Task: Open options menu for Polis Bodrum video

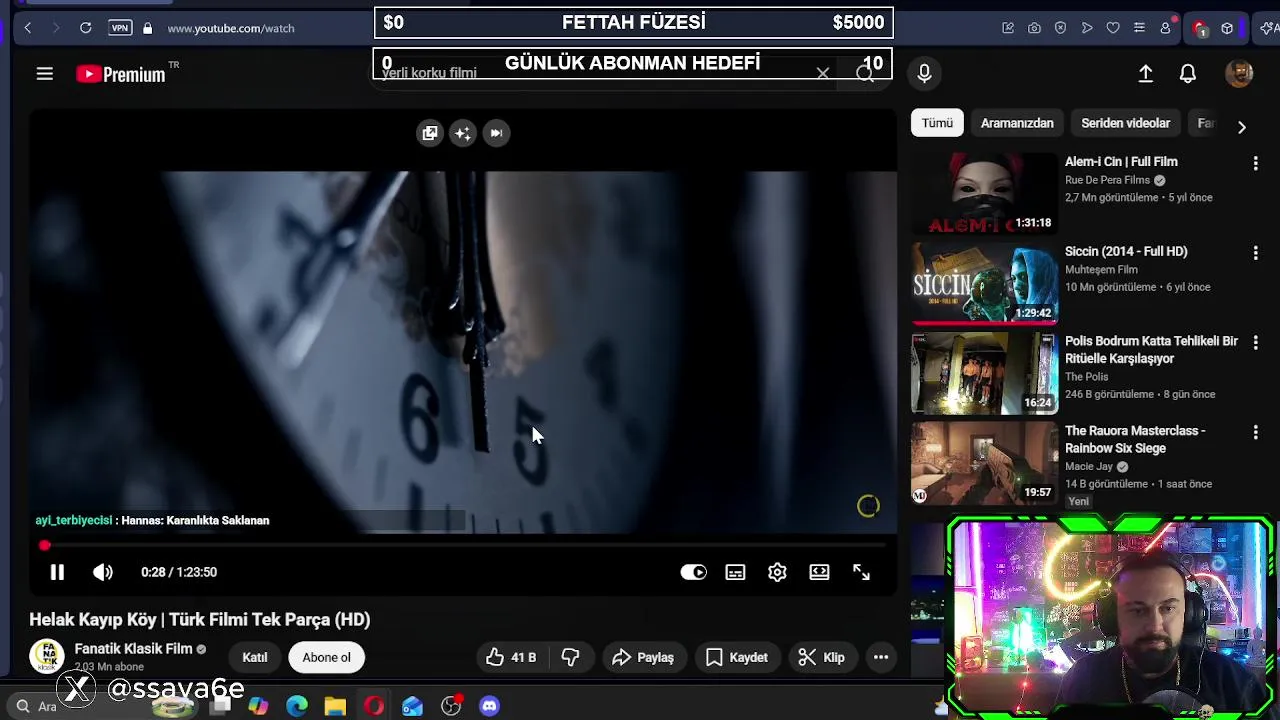Action: [x=1255, y=343]
